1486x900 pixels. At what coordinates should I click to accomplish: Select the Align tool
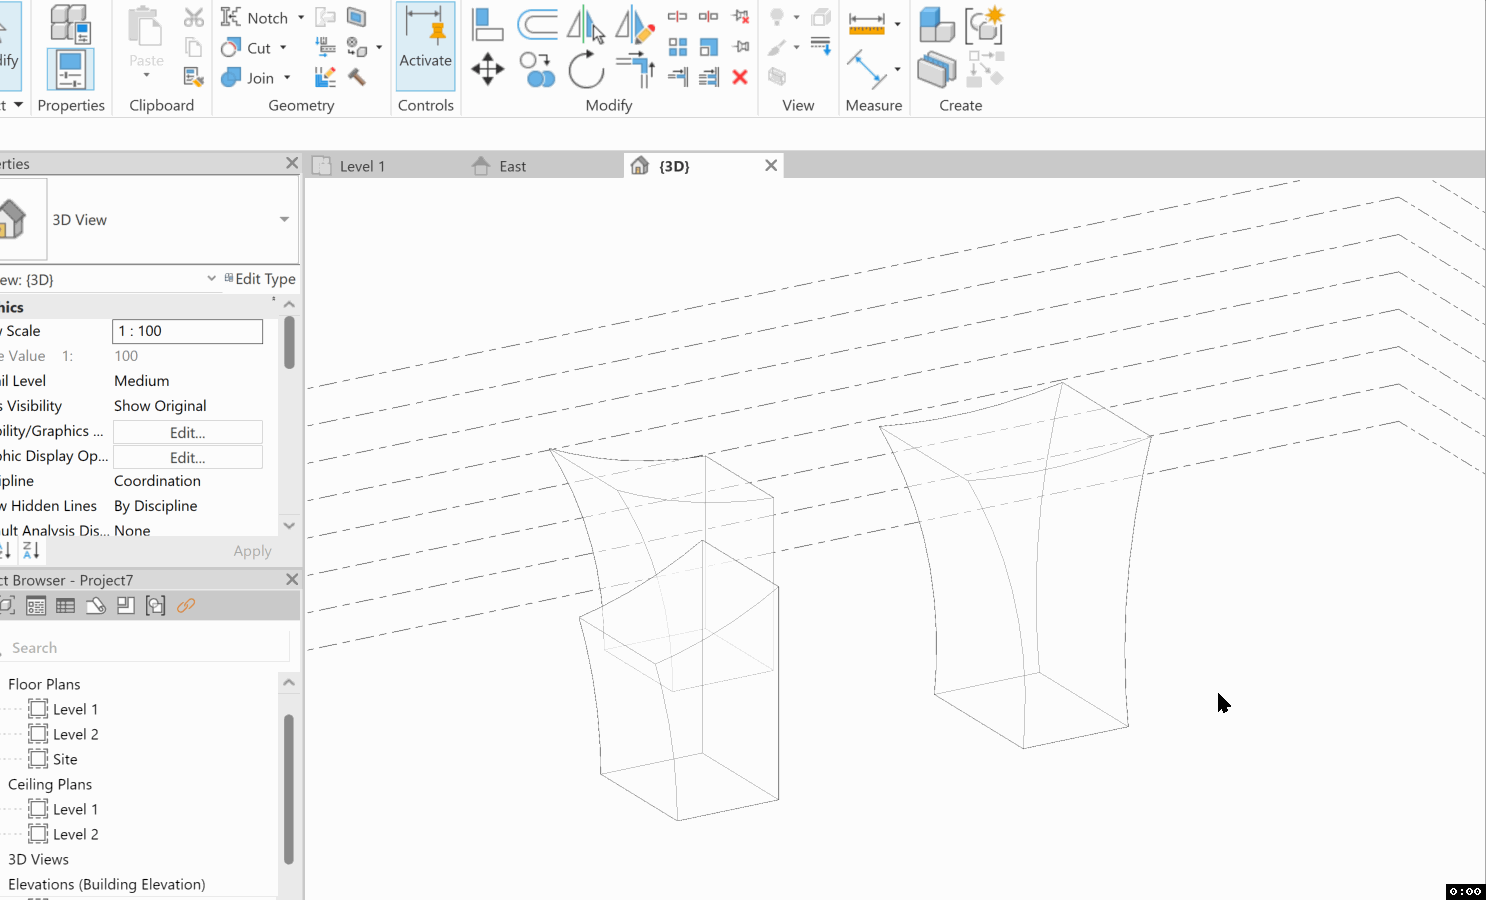coord(487,24)
